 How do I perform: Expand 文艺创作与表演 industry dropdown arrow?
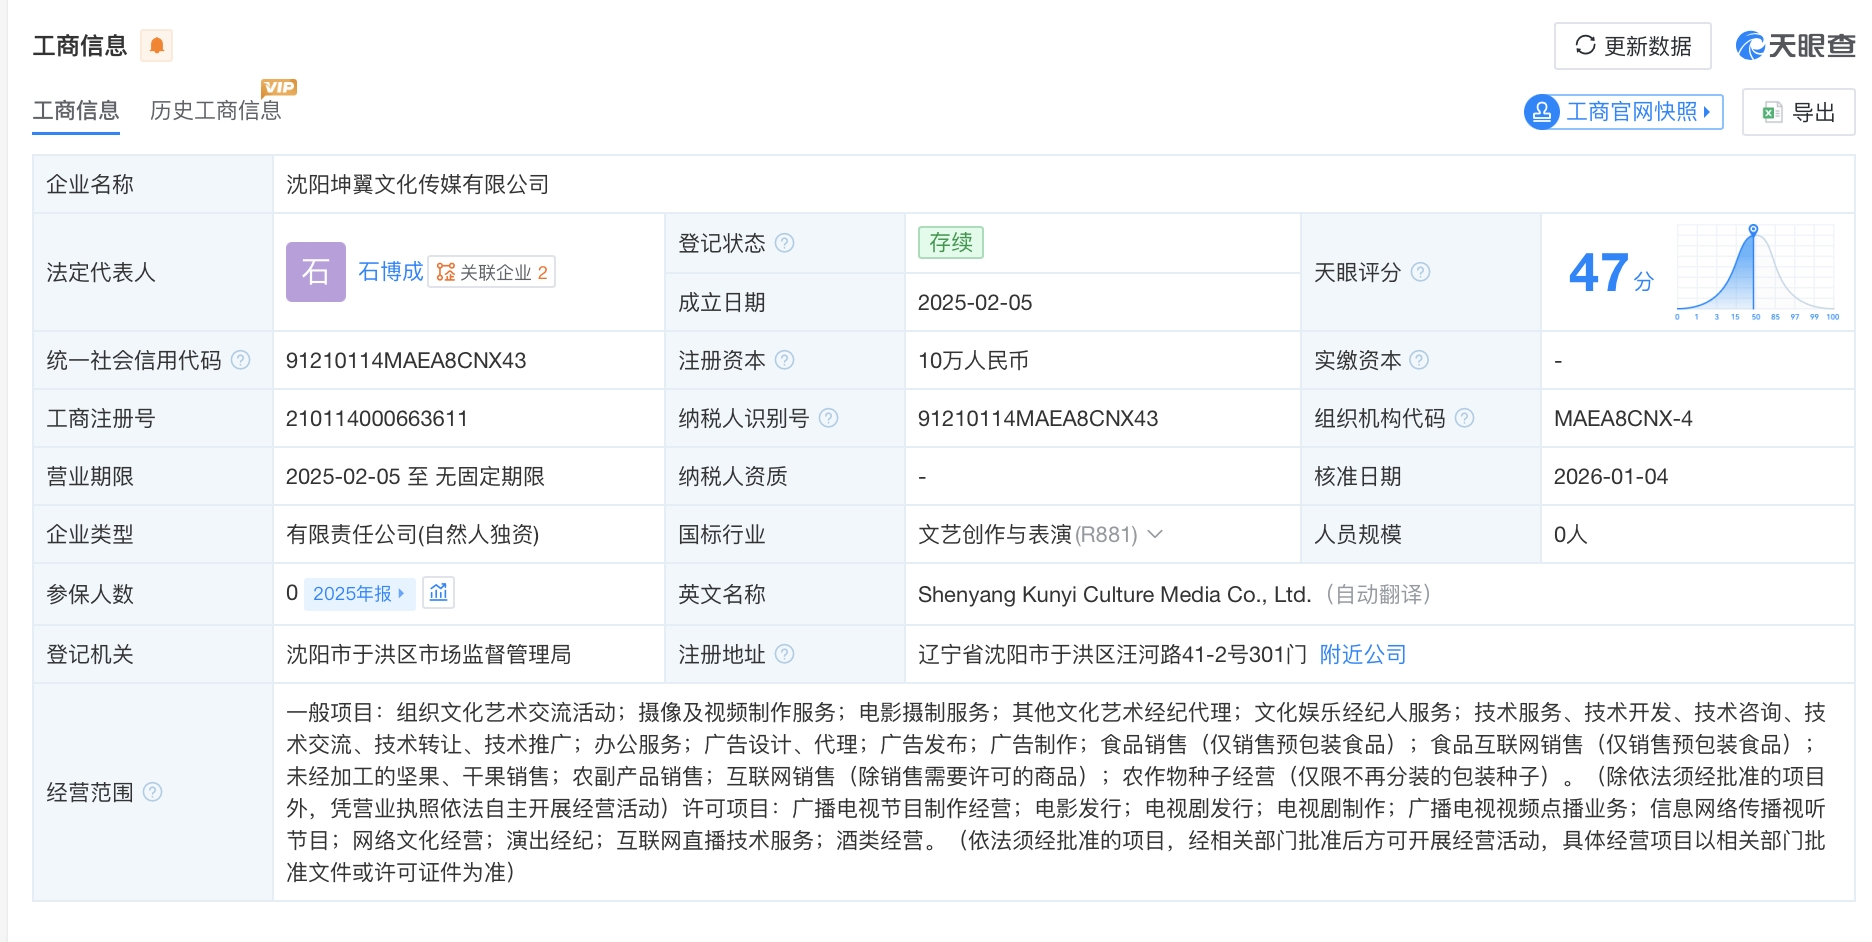[x=1155, y=534]
